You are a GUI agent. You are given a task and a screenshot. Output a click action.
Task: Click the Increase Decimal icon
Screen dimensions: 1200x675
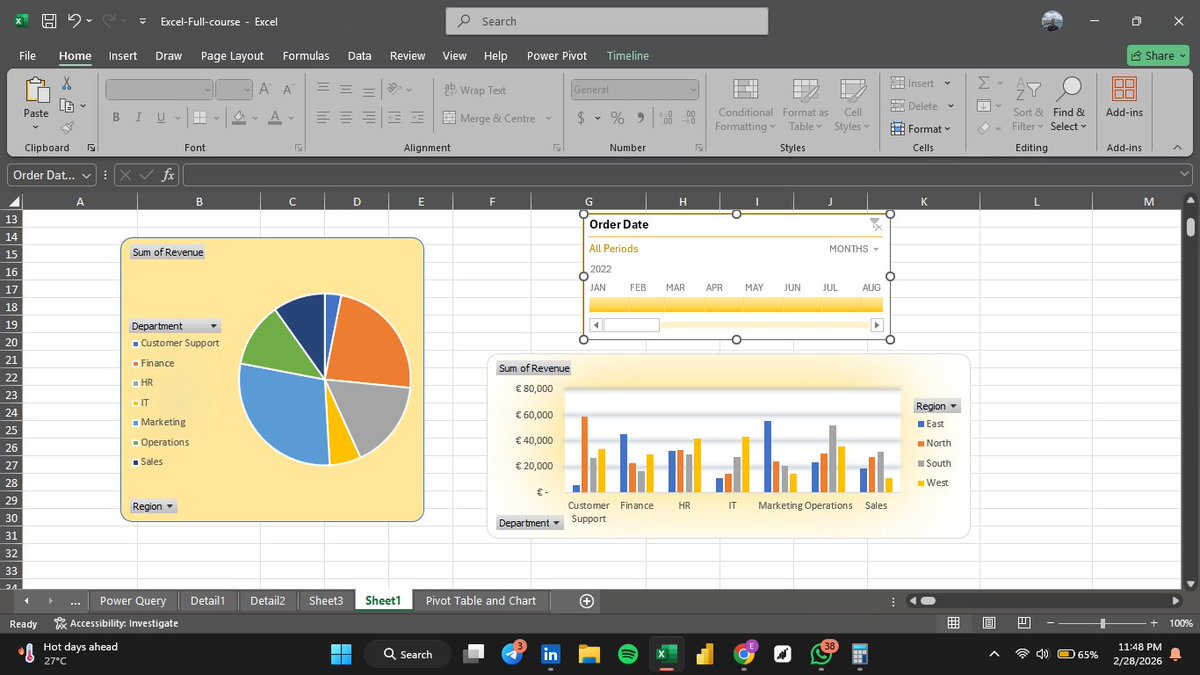667,118
